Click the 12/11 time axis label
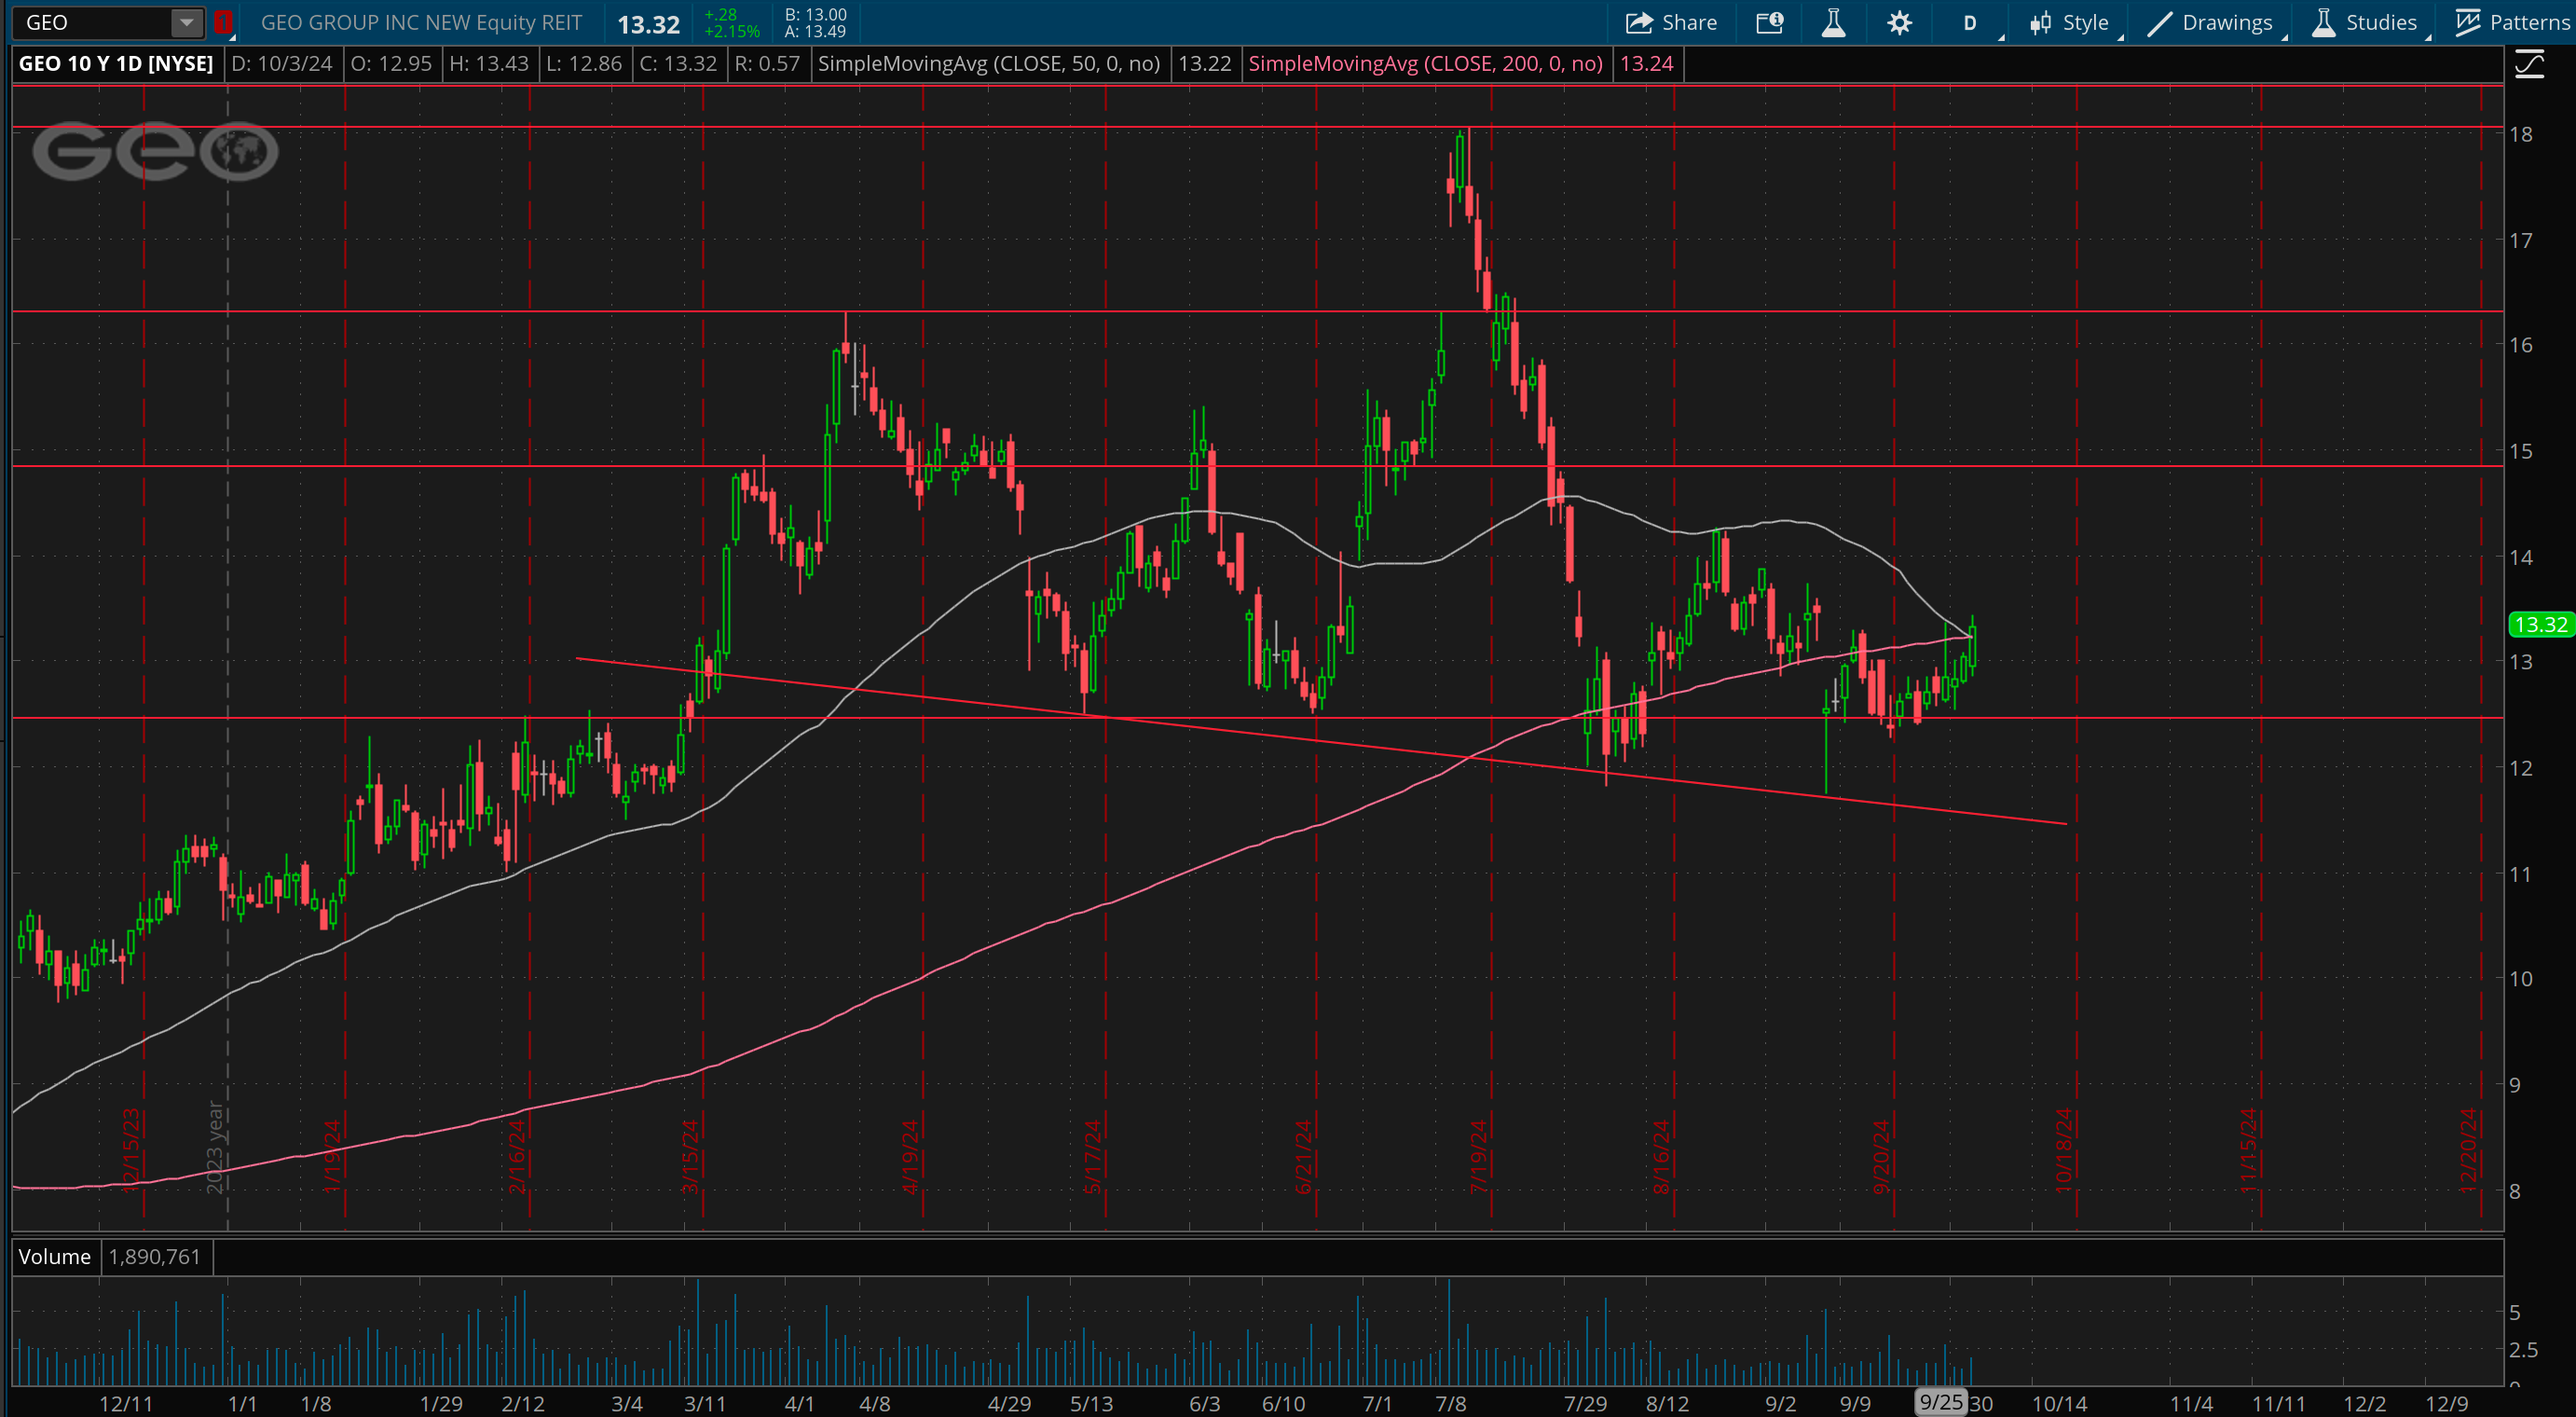 tap(126, 1403)
